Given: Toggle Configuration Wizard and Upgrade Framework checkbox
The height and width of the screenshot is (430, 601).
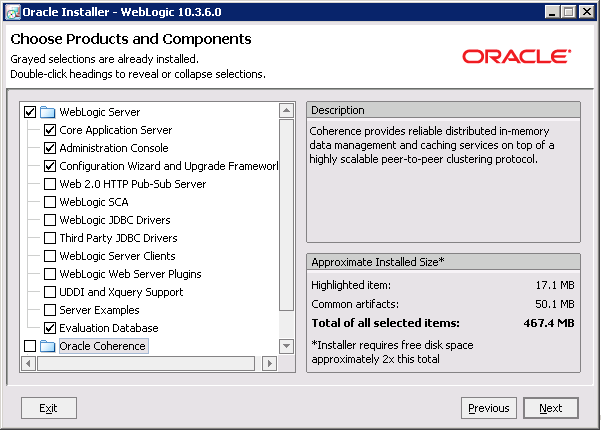Looking at the screenshot, I should (x=50, y=166).
